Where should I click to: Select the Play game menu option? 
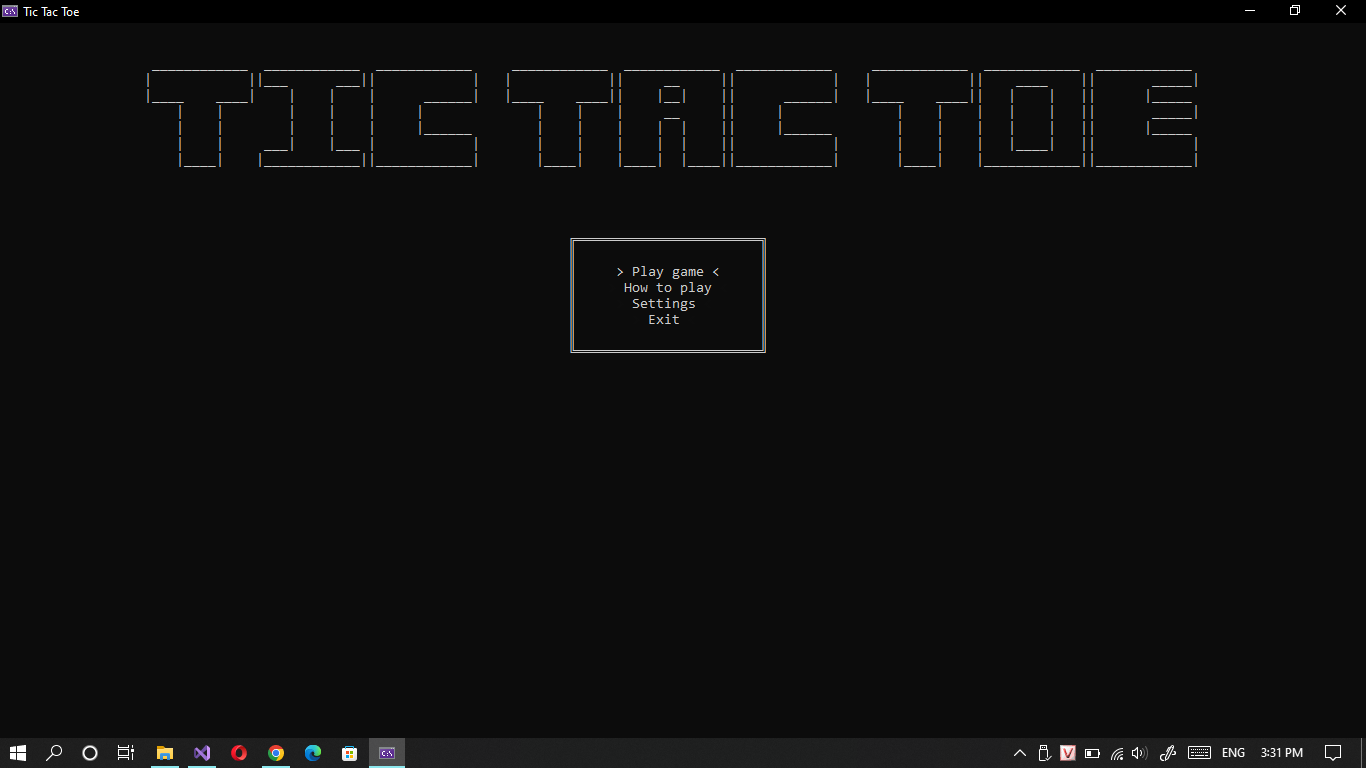[666, 271]
